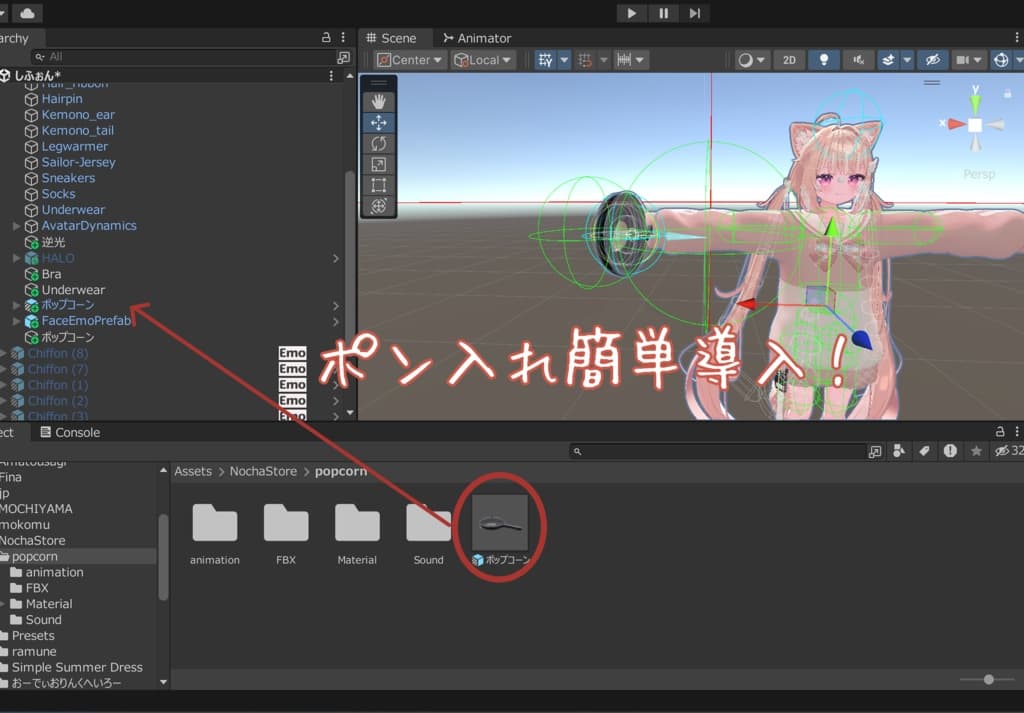Click the Pause button

(x=663, y=13)
